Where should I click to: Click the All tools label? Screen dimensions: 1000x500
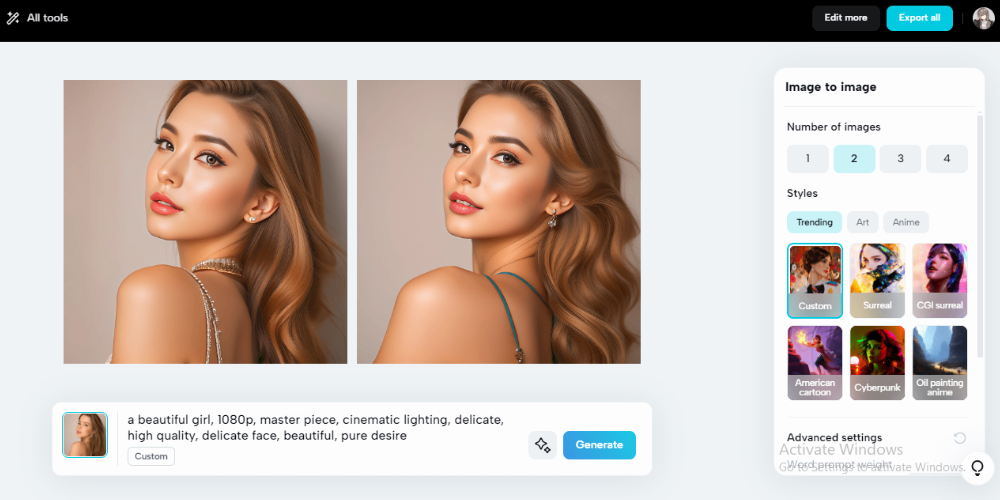[47, 18]
